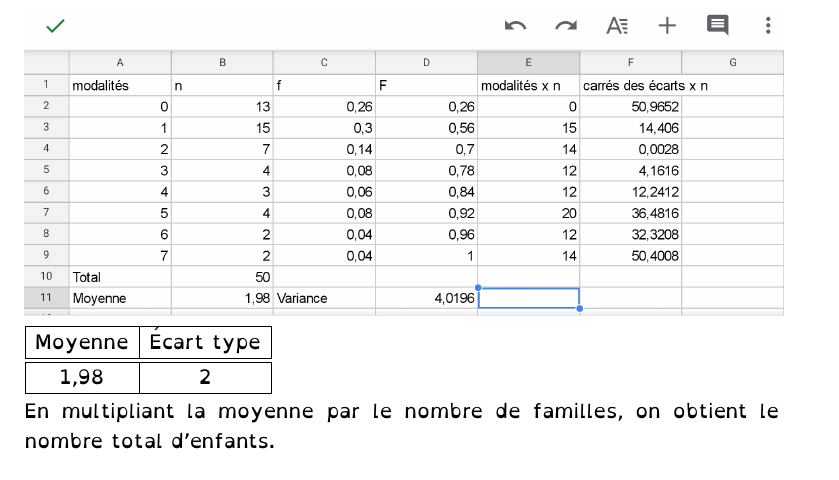
Task: Open the comments panel
Action: coord(717,26)
